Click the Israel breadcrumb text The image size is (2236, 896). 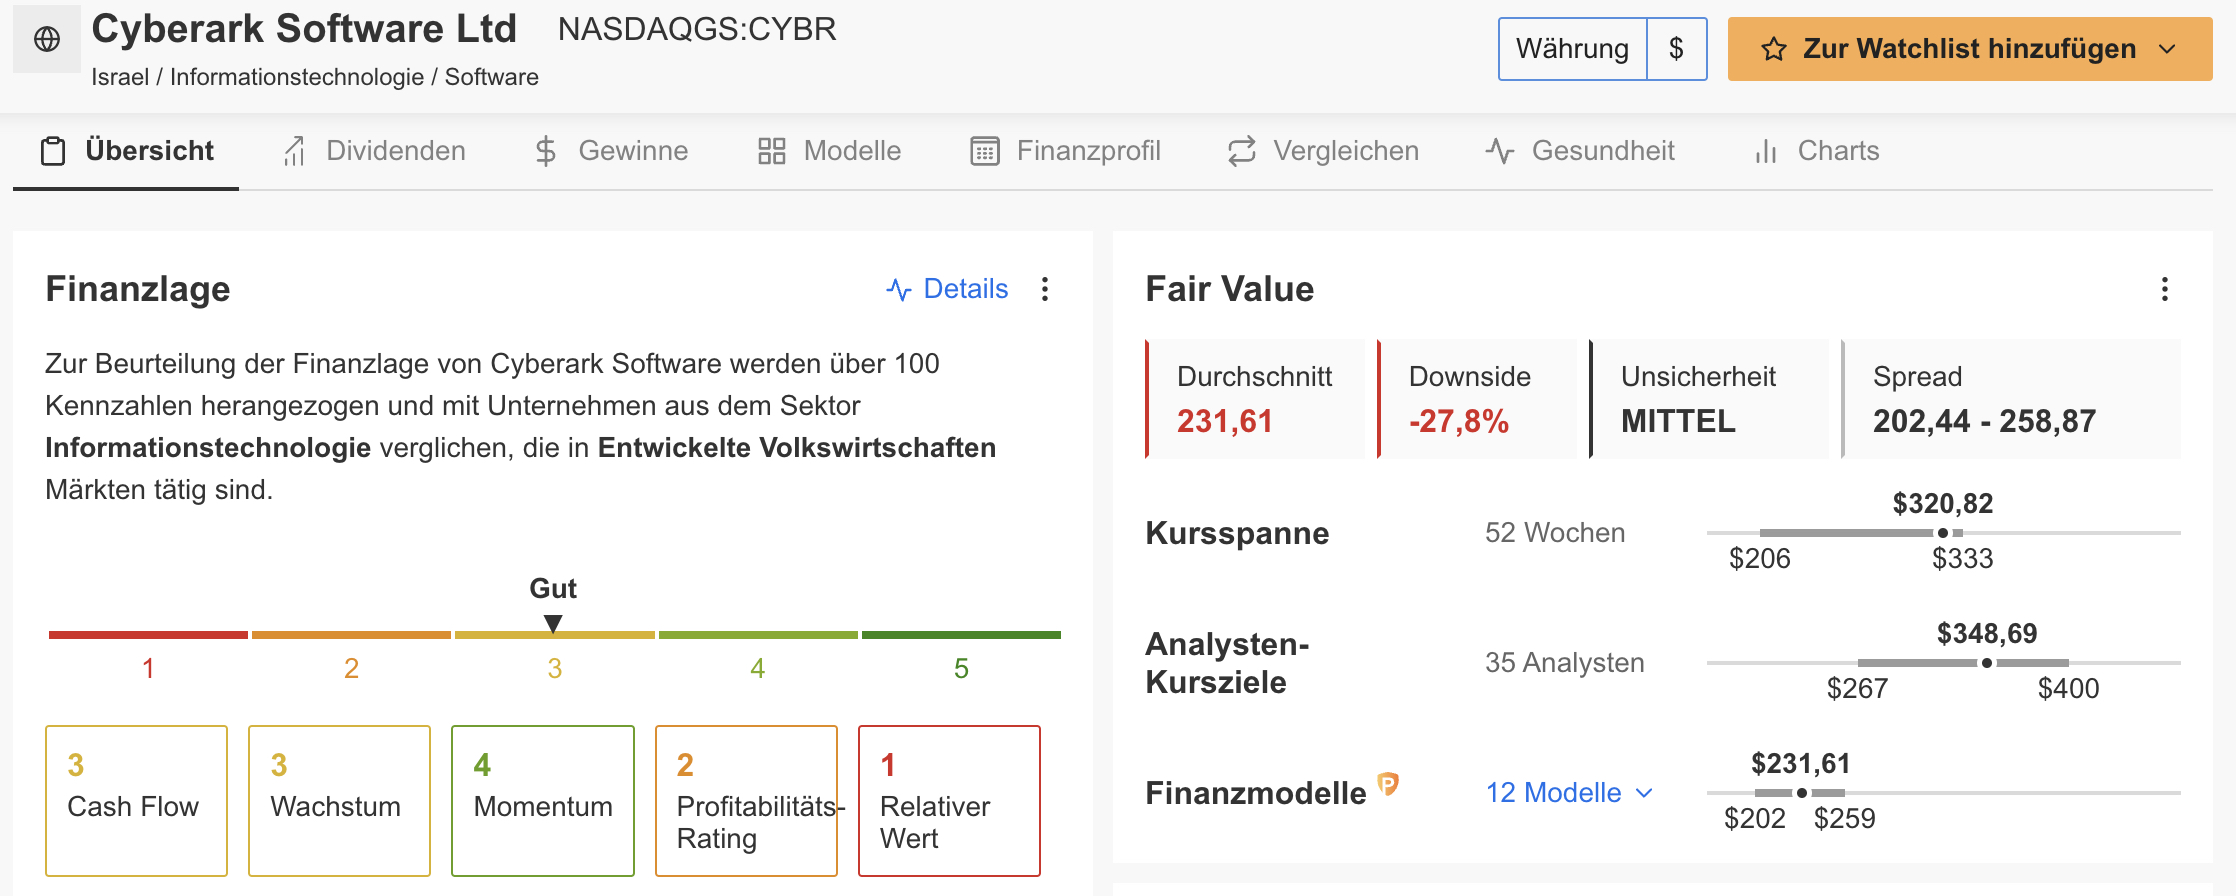click(x=120, y=77)
